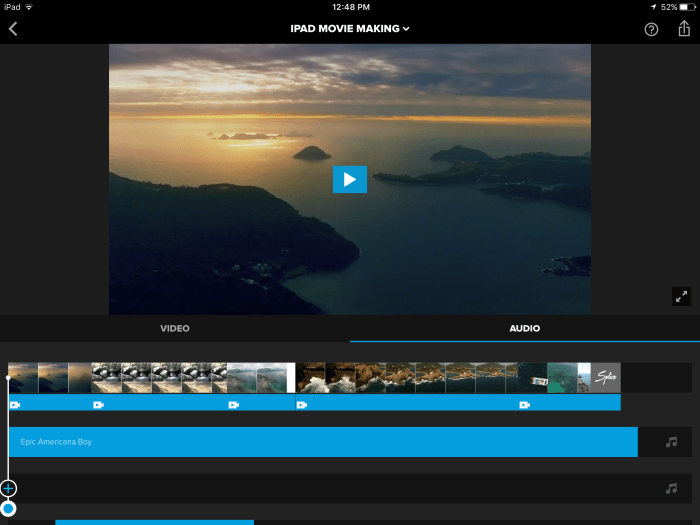Expand the video preview to fullscreen
Image resolution: width=700 pixels, height=525 pixels.
point(681,296)
